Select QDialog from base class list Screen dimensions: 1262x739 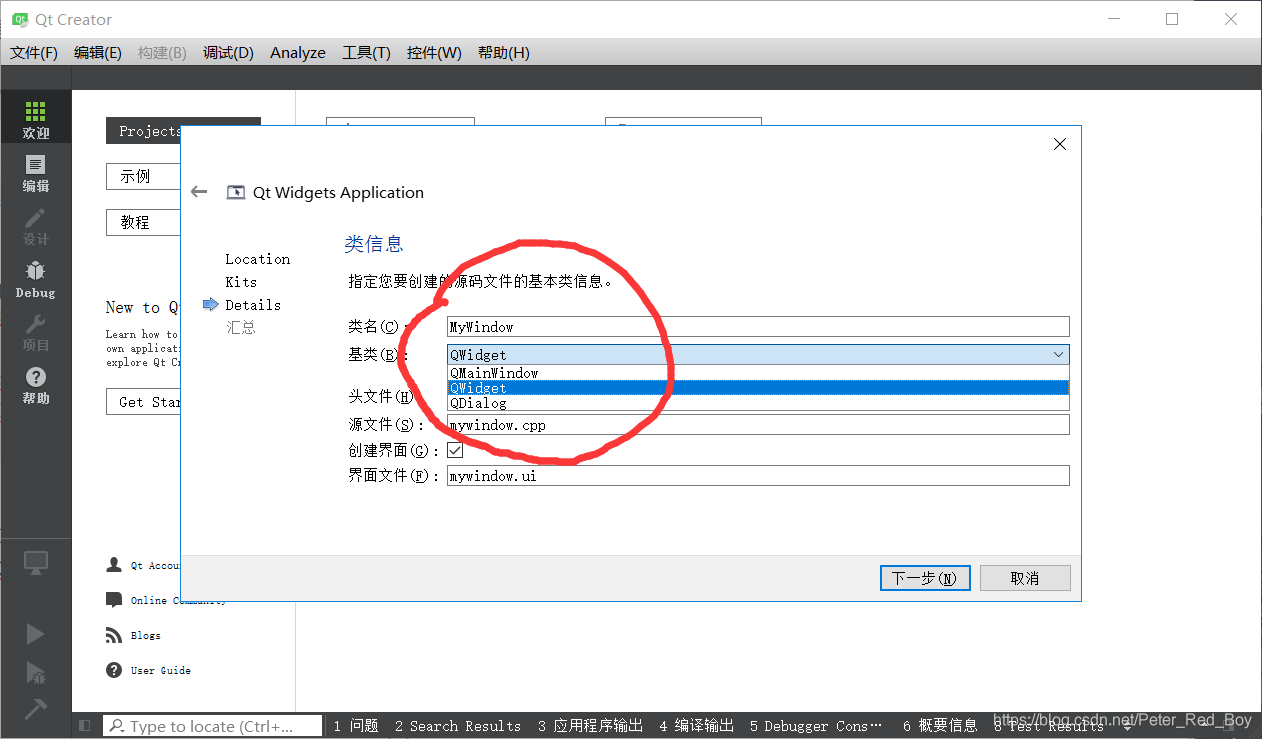758,403
